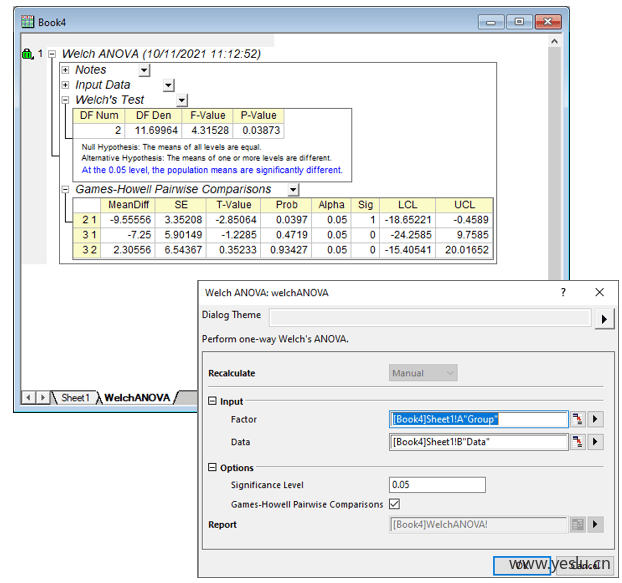Open the Input Data dropdown arrow

tap(169, 85)
